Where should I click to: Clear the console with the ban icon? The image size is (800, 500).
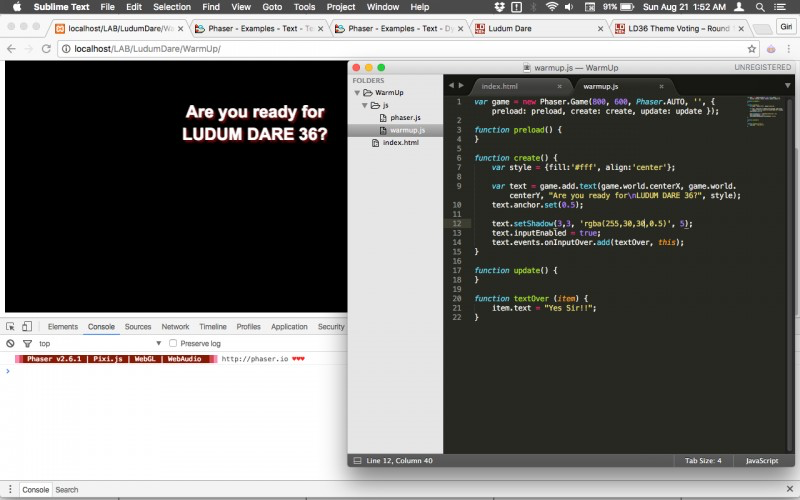tap(10, 343)
